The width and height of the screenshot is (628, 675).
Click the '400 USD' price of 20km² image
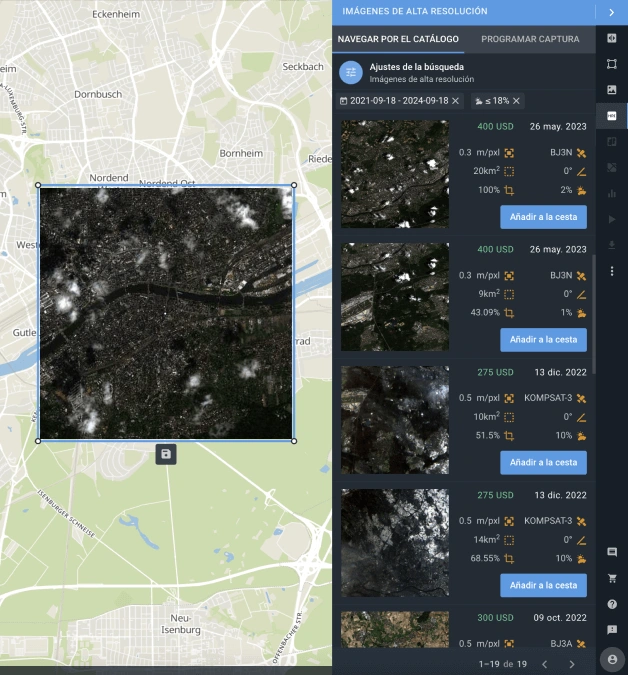495,127
